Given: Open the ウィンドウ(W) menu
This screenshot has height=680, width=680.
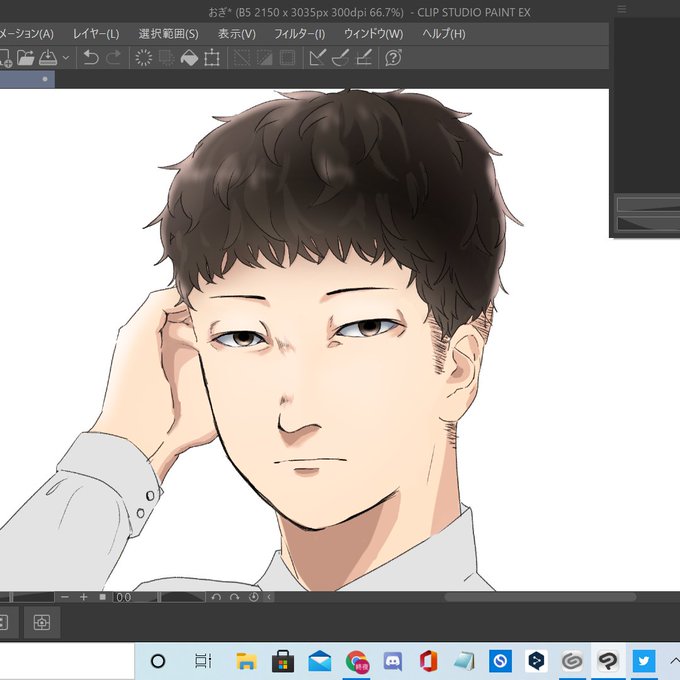Looking at the screenshot, I should point(373,34).
